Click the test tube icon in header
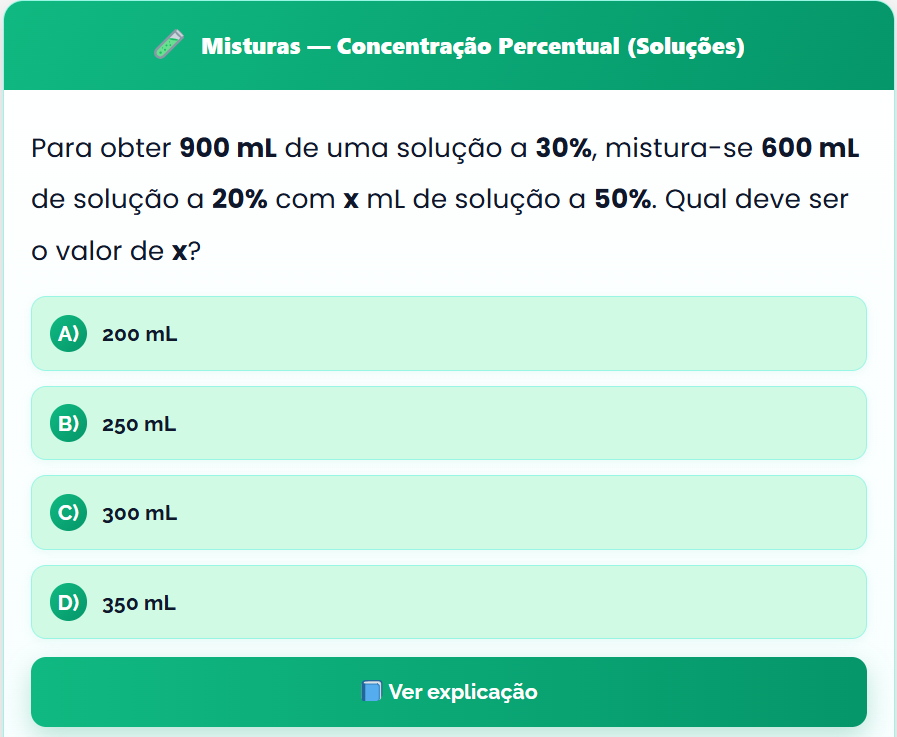The image size is (897, 737). coord(169,46)
